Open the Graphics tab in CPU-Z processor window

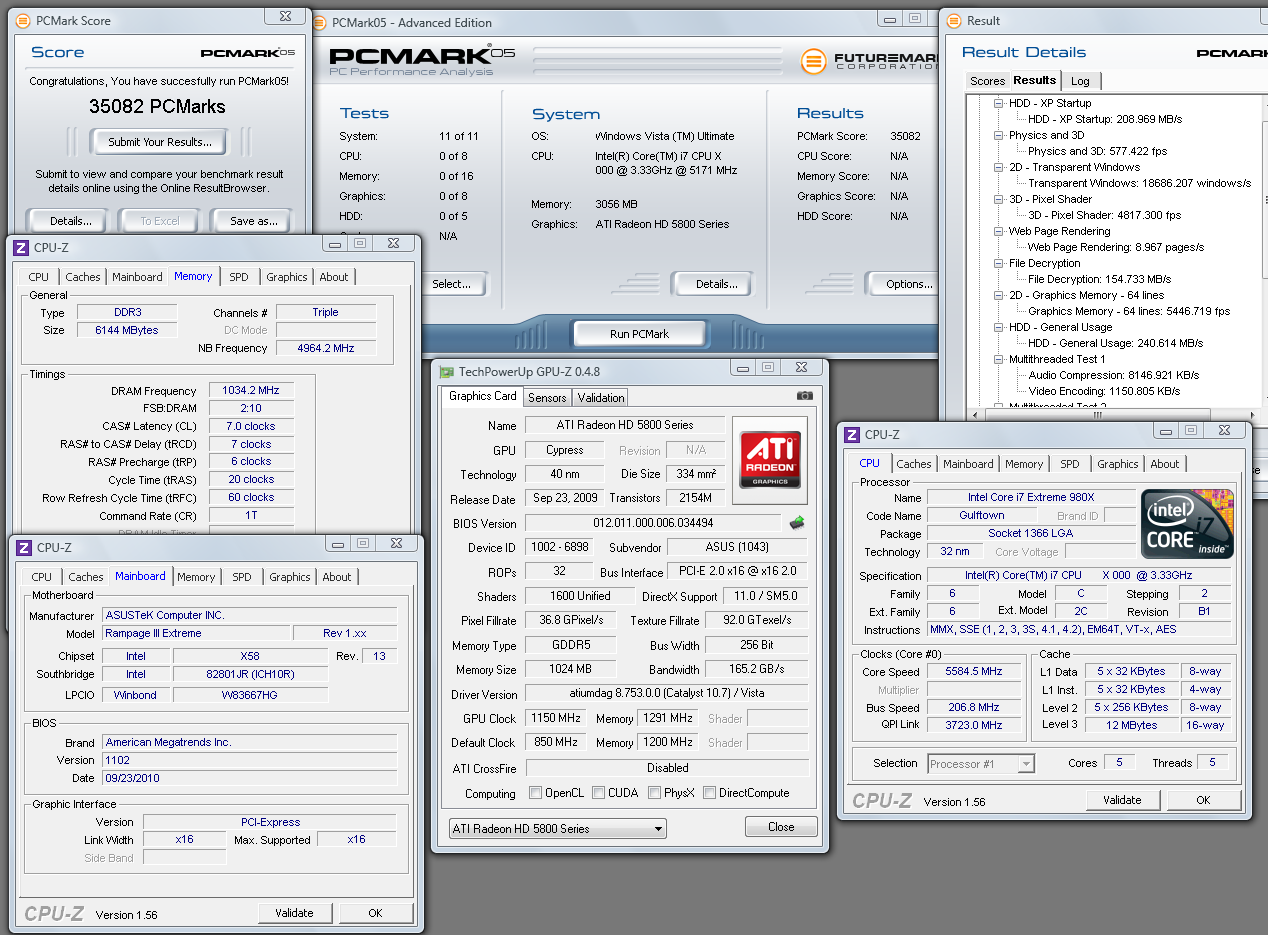(1117, 464)
